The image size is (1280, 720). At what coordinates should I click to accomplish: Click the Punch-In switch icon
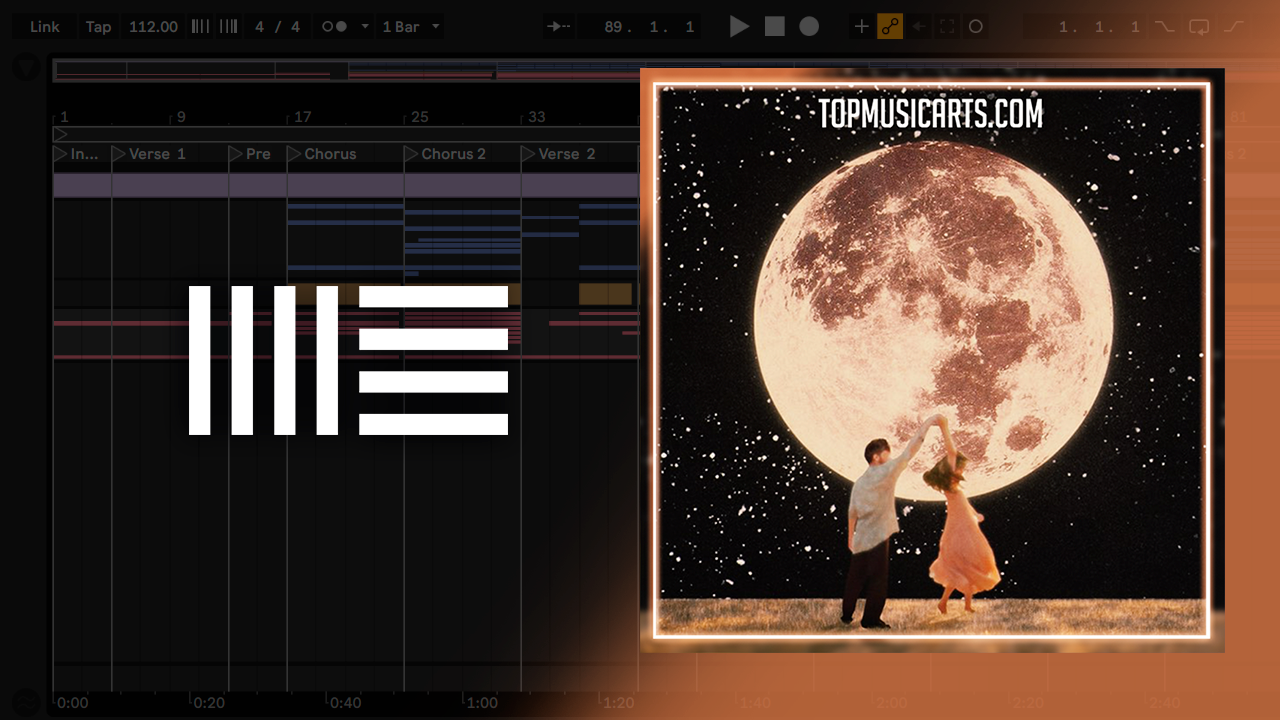click(1164, 27)
